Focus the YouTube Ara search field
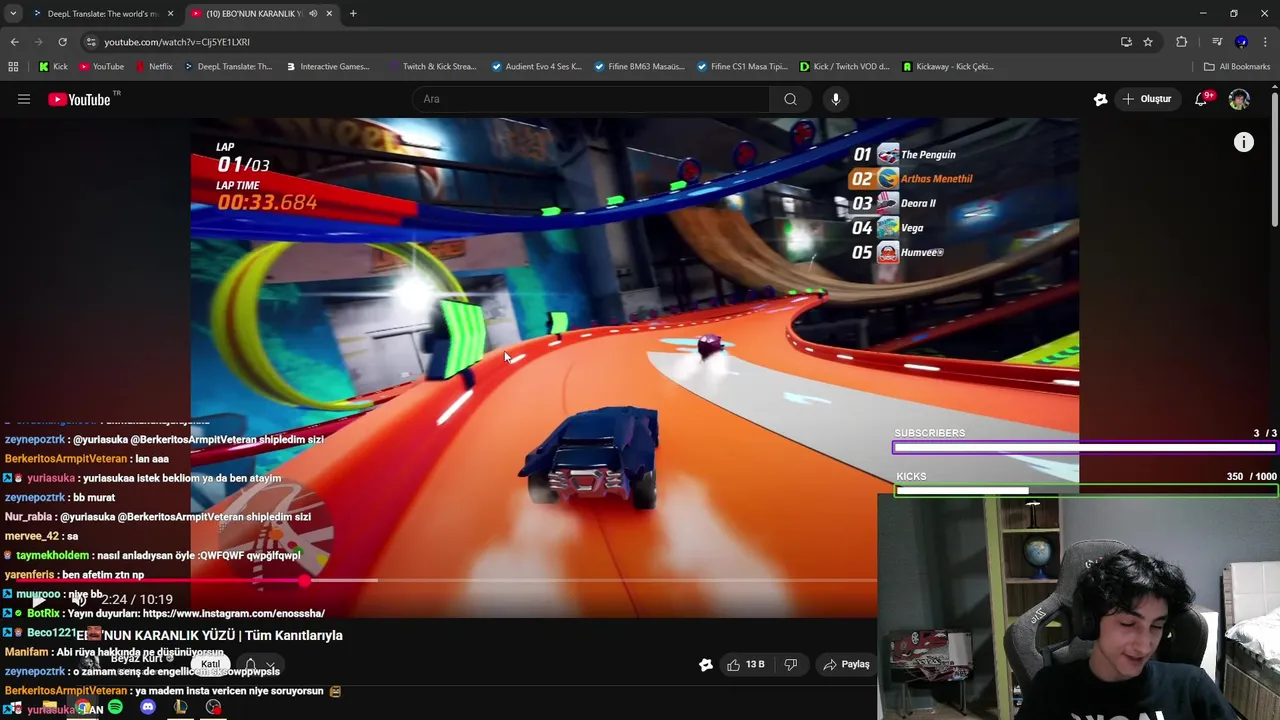Image resolution: width=1280 pixels, height=720 pixels. click(590, 99)
